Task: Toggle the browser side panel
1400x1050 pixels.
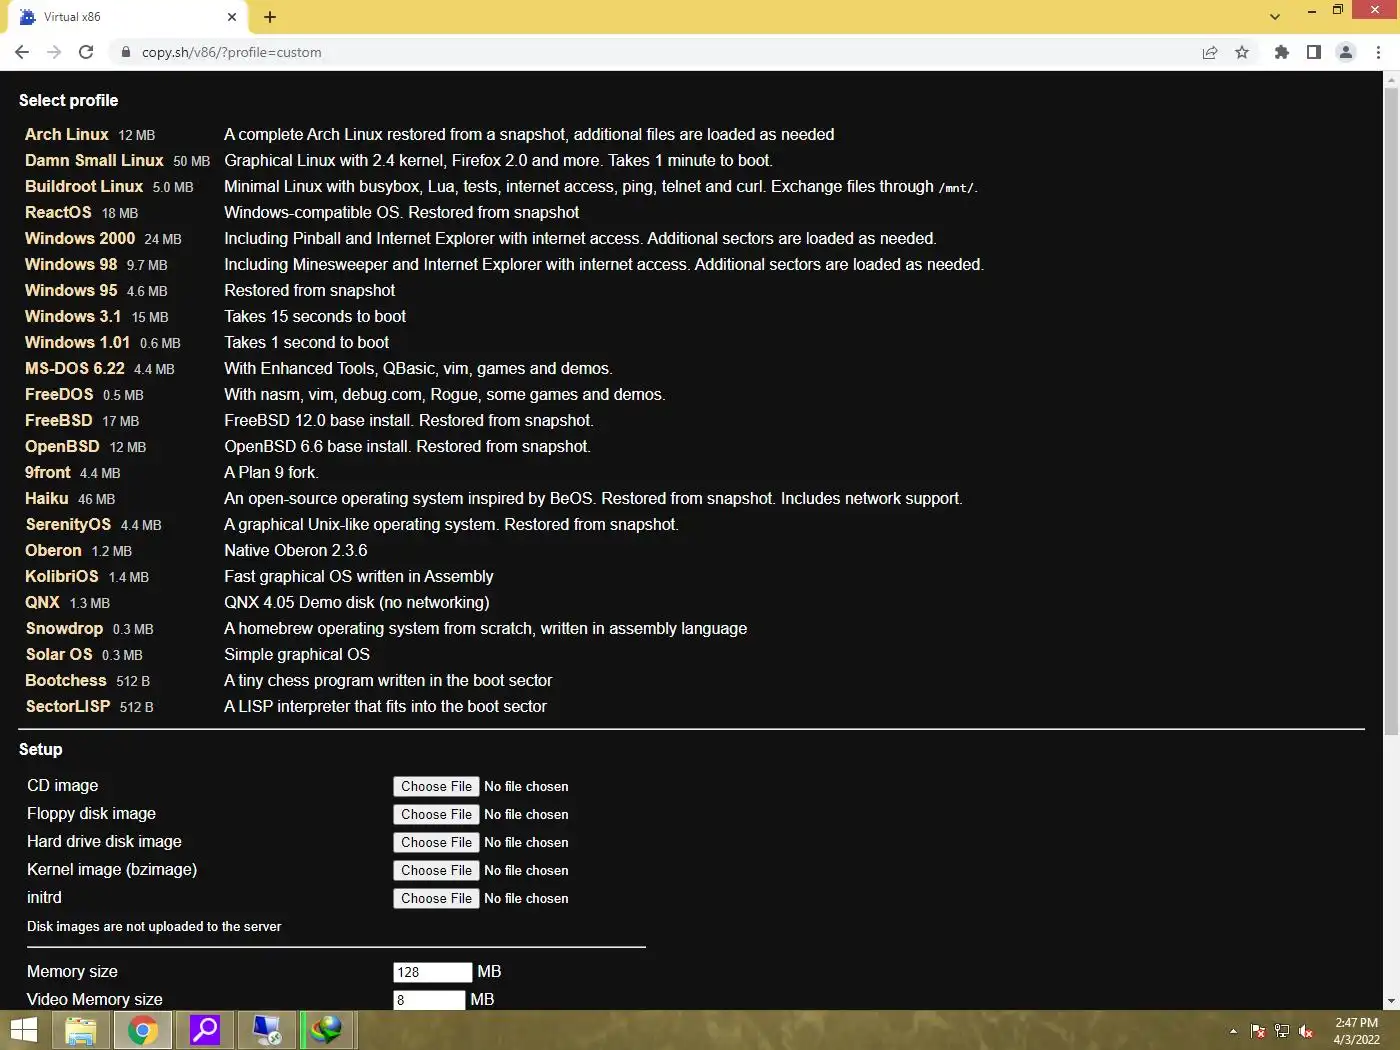Action: tap(1314, 52)
